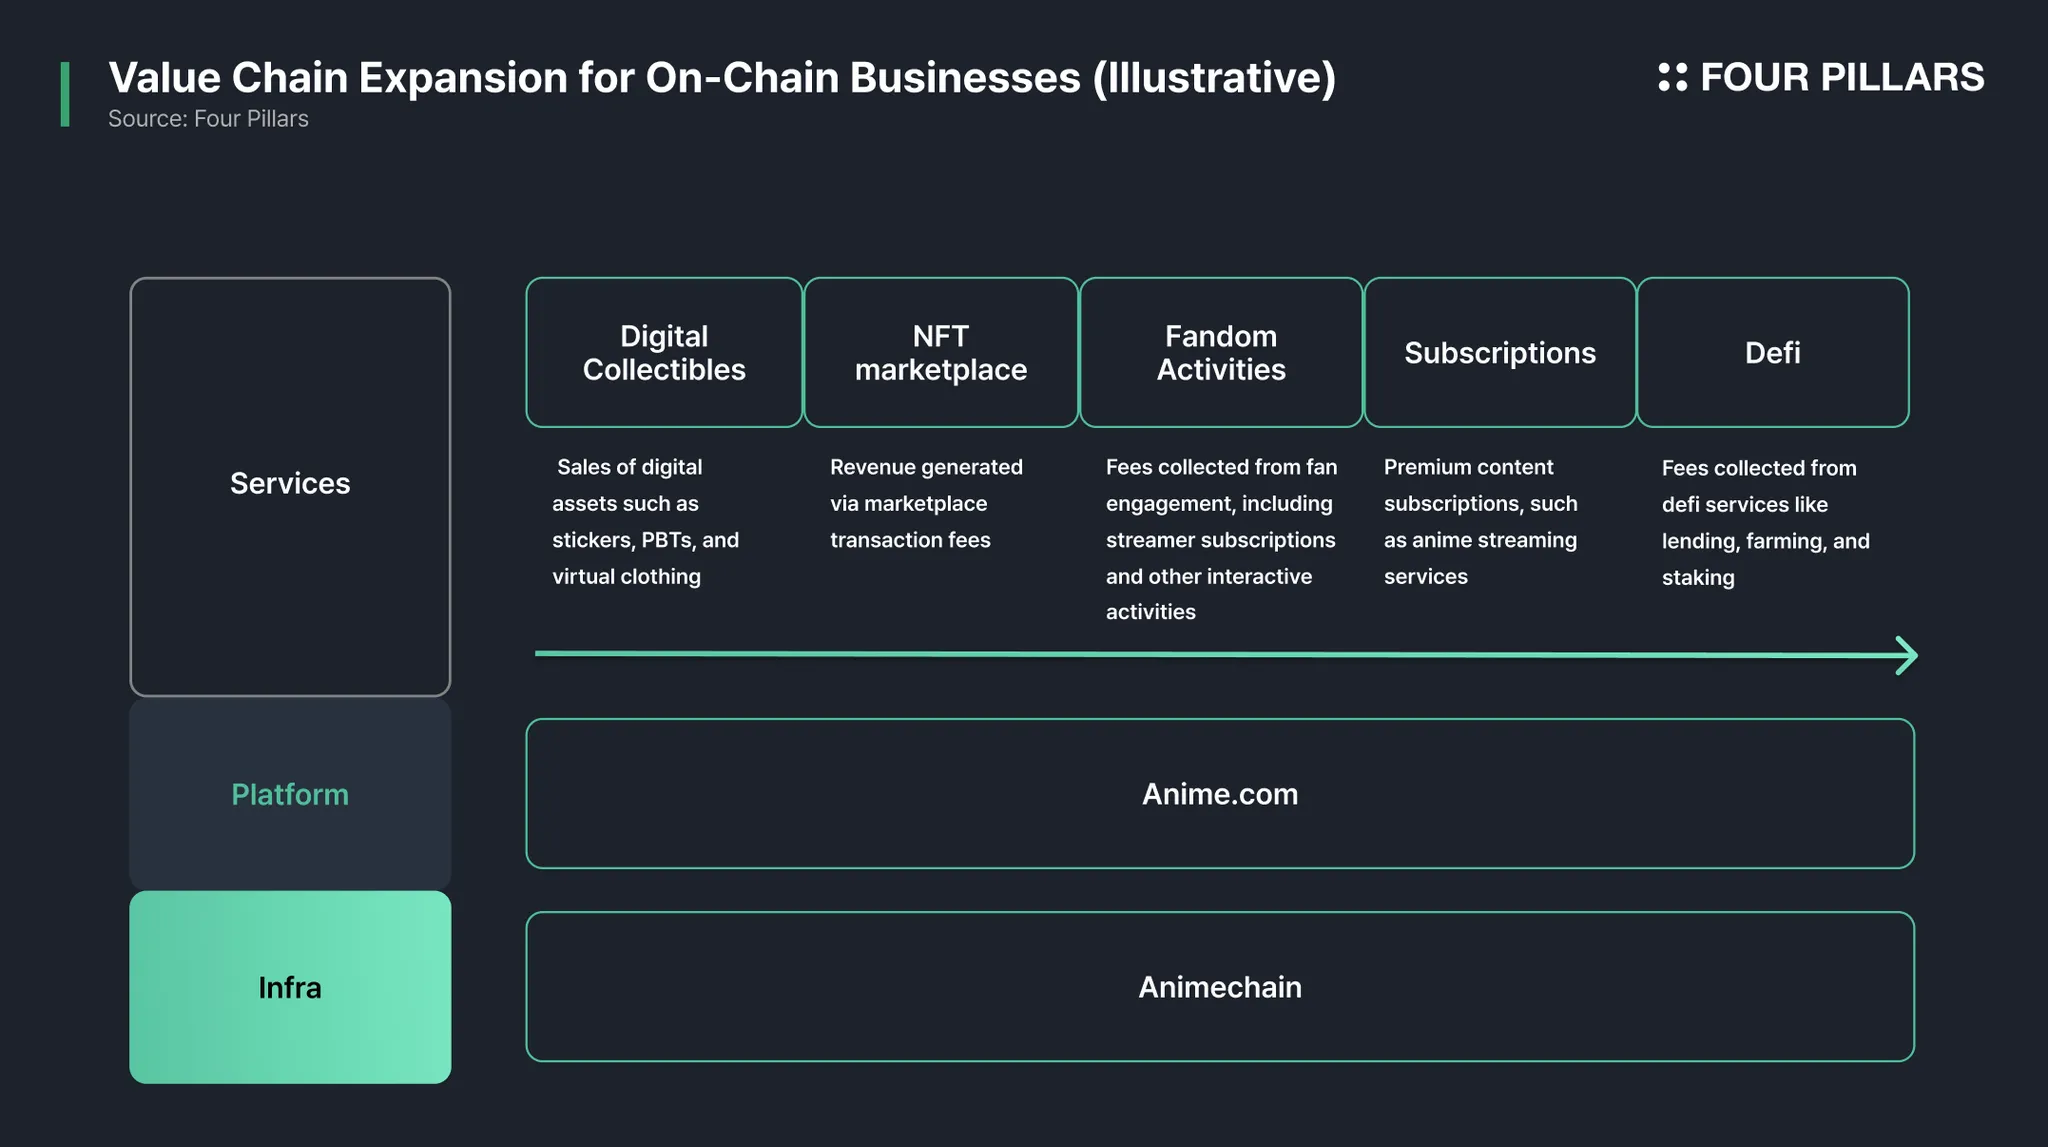Click the digital assets sales description
Viewport: 2048px width, 1147px height.
click(646, 521)
